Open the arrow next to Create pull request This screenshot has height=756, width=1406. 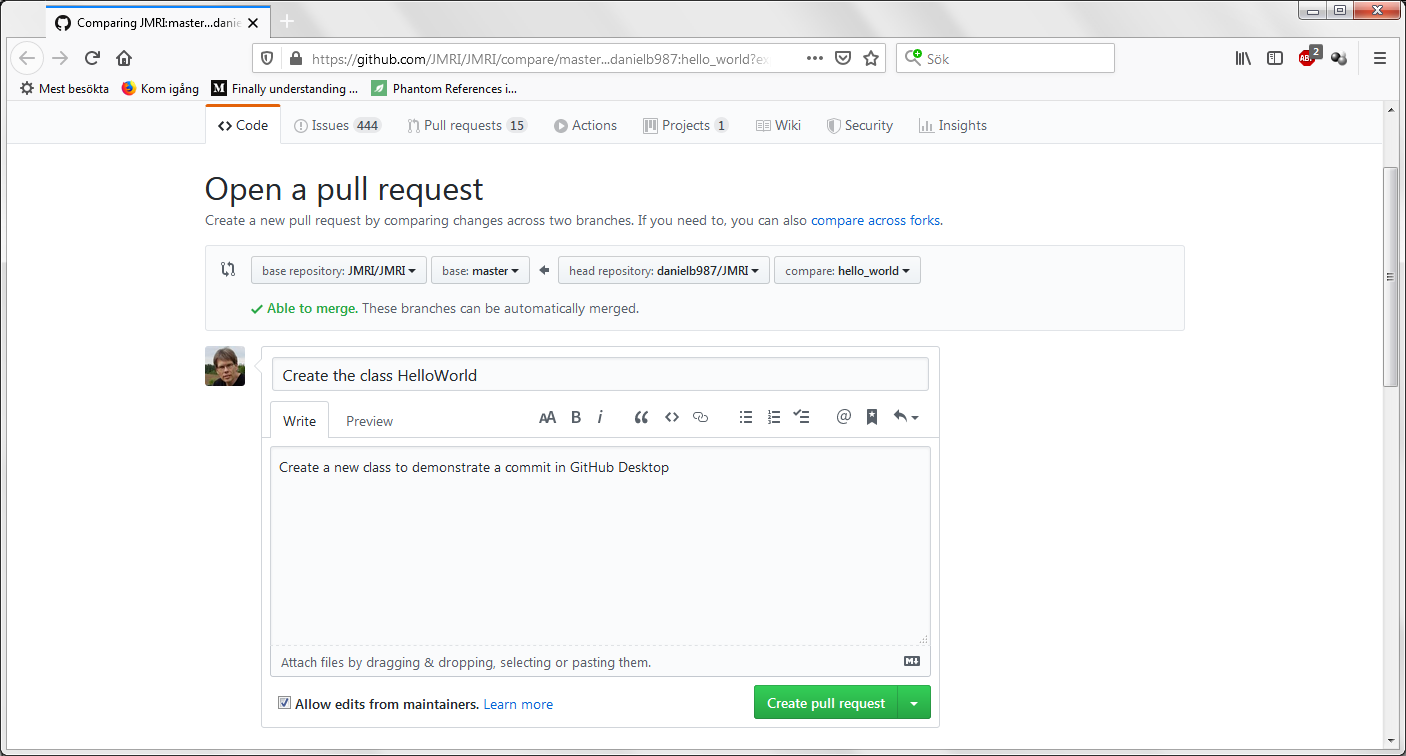tap(914, 703)
